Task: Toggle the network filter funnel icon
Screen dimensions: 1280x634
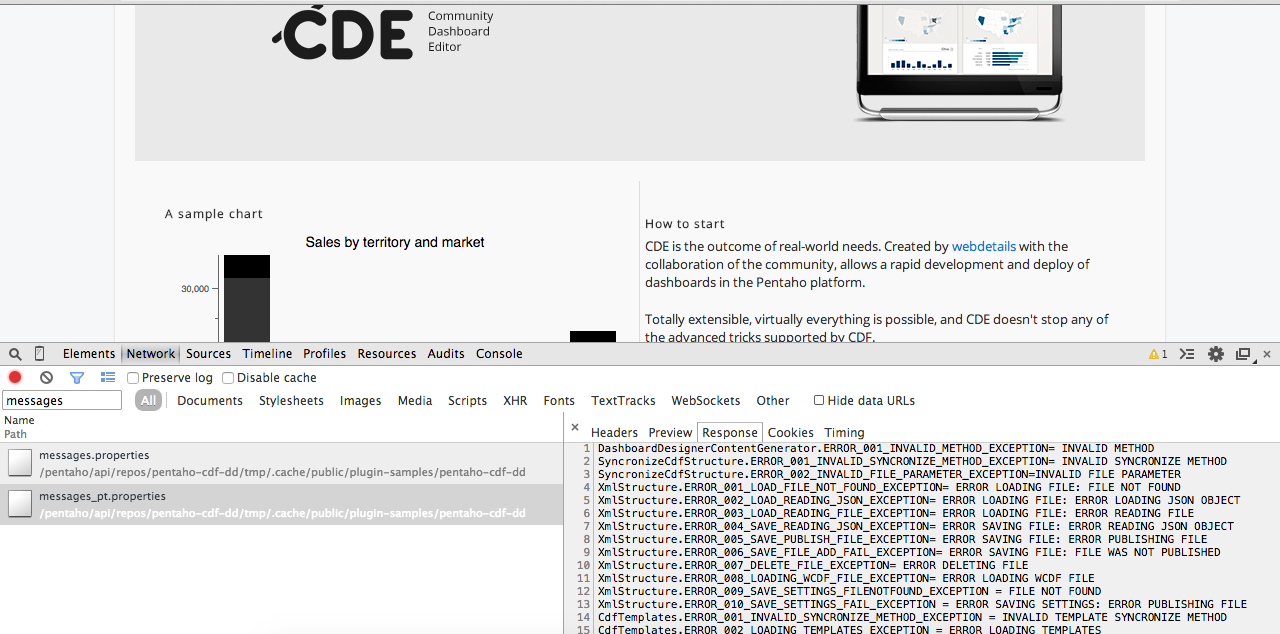Action: (x=77, y=377)
